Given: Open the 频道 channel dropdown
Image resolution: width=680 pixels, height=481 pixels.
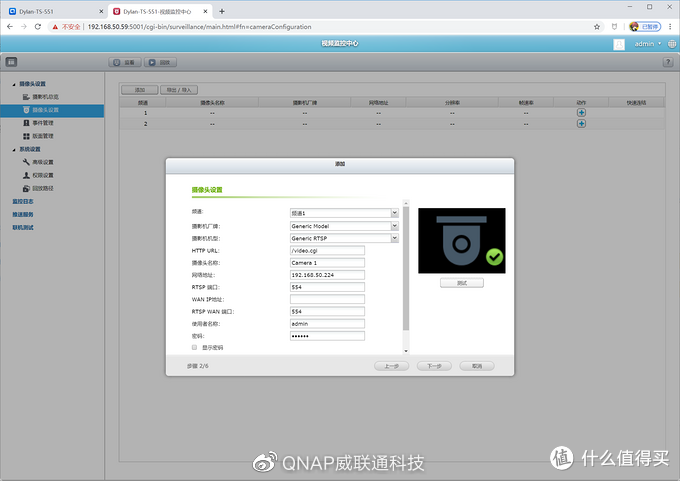Looking at the screenshot, I should click(343, 213).
